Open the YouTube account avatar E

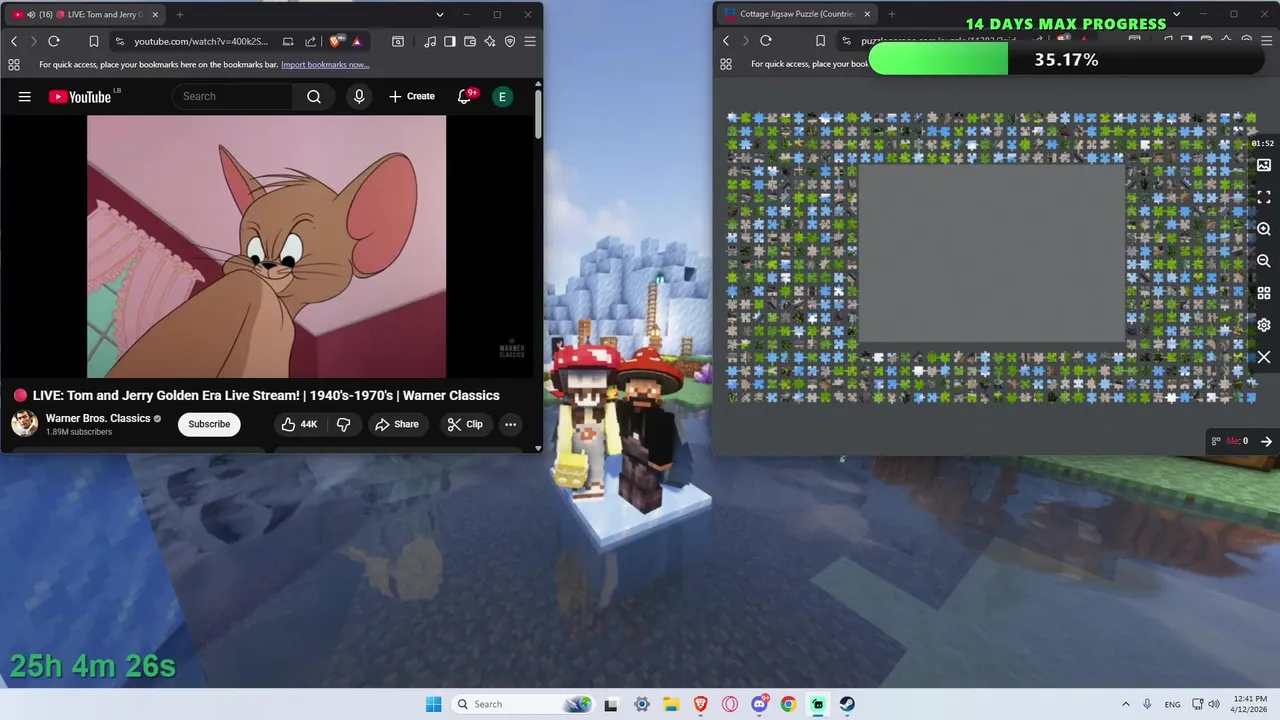[x=502, y=97]
